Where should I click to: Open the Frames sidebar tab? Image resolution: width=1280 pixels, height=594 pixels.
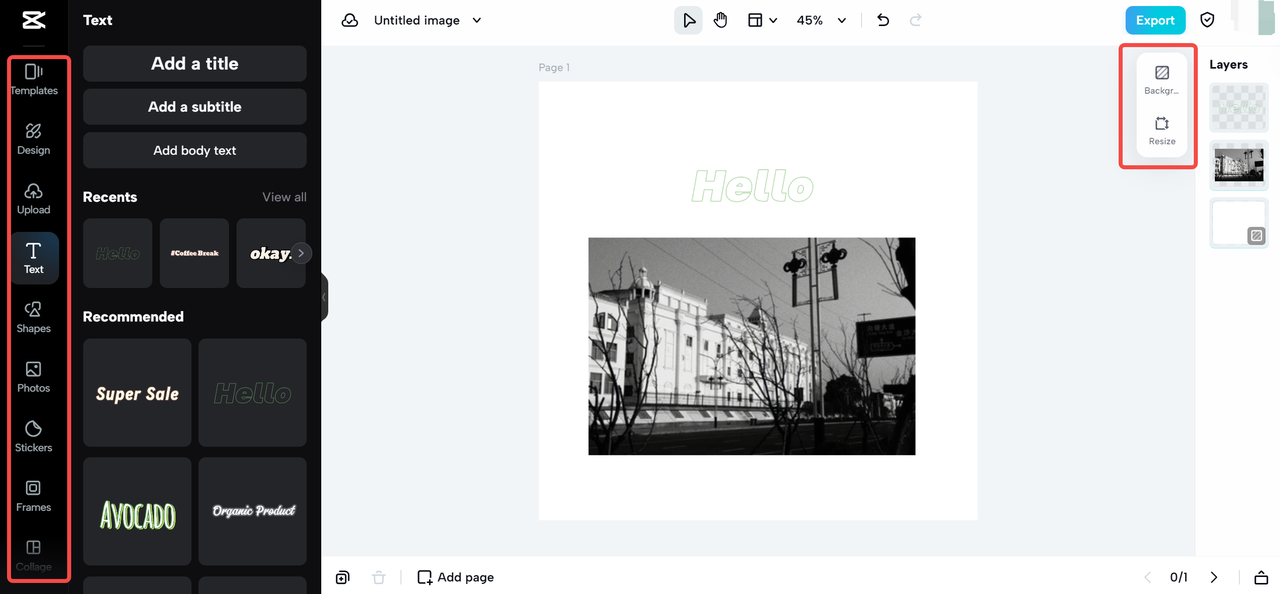(34, 496)
